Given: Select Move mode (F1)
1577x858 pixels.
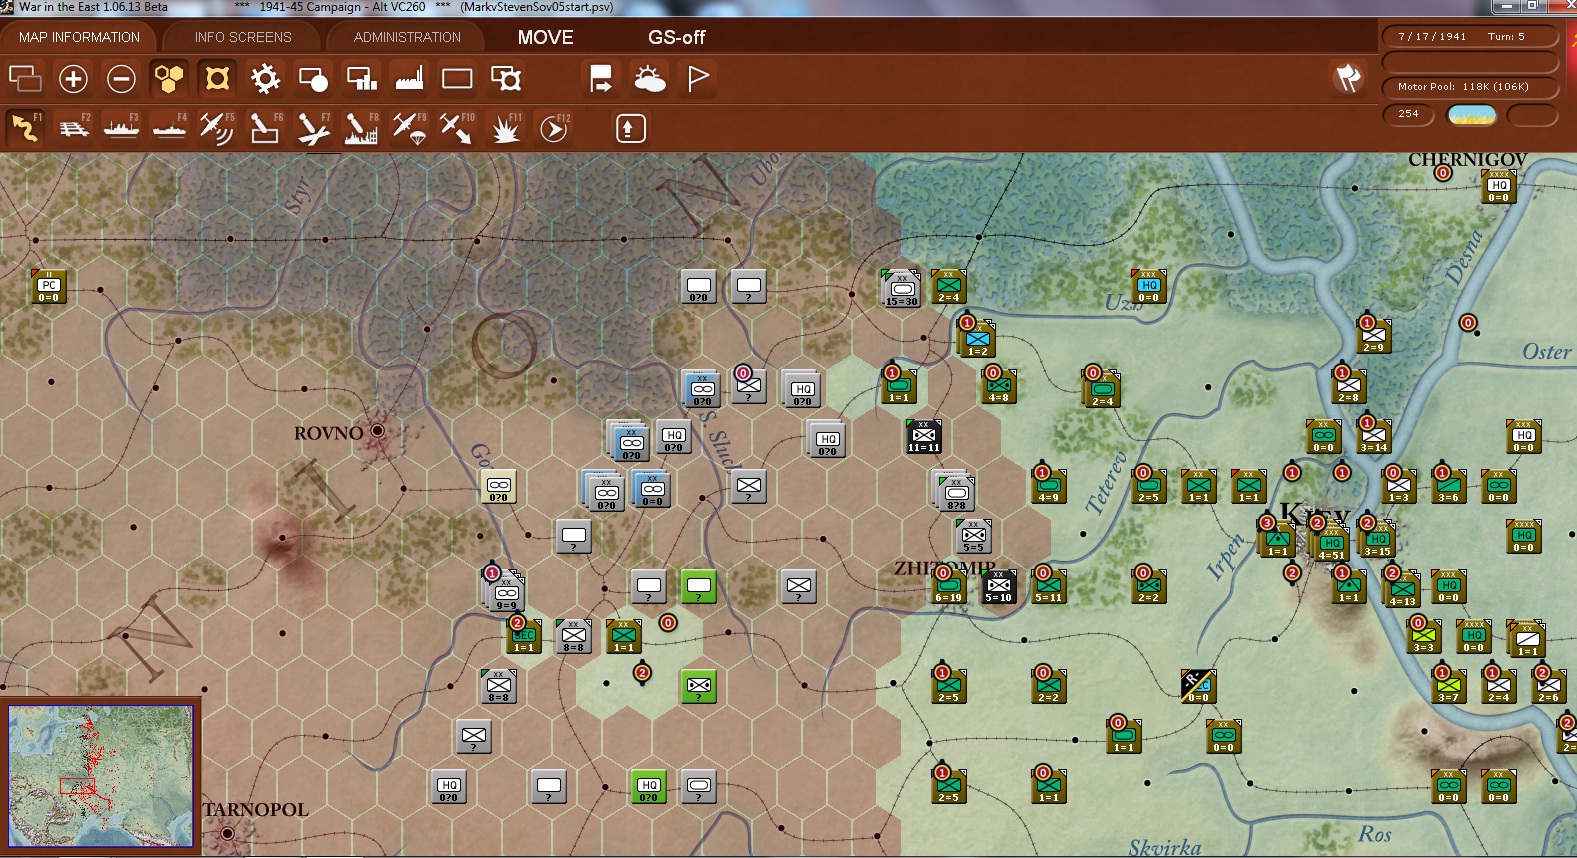Looking at the screenshot, I should point(25,128).
